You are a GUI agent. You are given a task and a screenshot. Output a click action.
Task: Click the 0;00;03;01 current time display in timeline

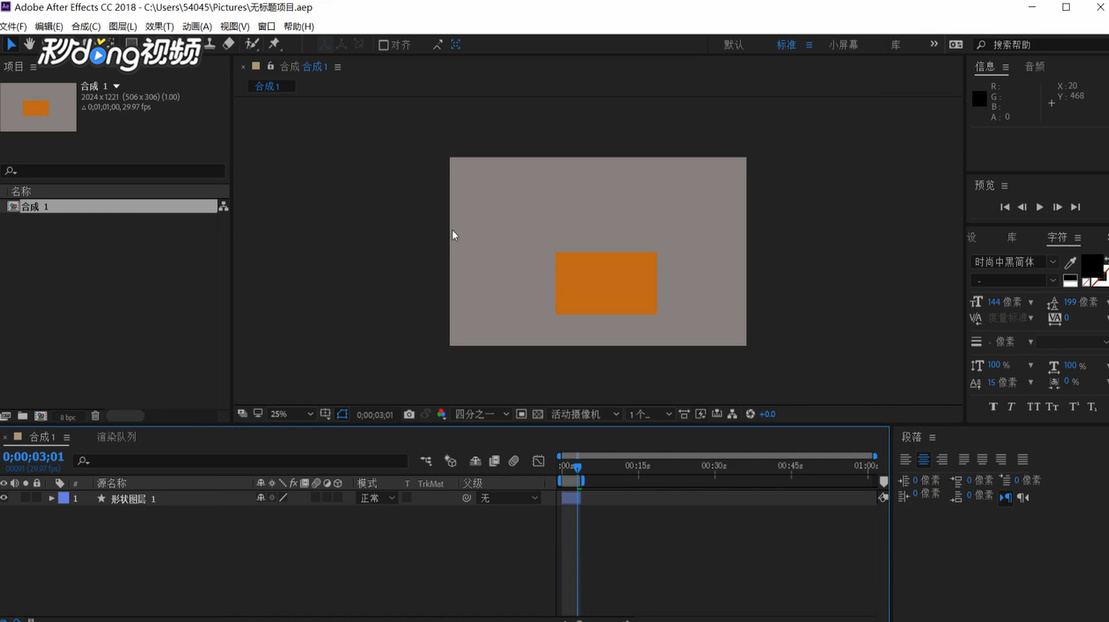pyautogui.click(x=33, y=456)
